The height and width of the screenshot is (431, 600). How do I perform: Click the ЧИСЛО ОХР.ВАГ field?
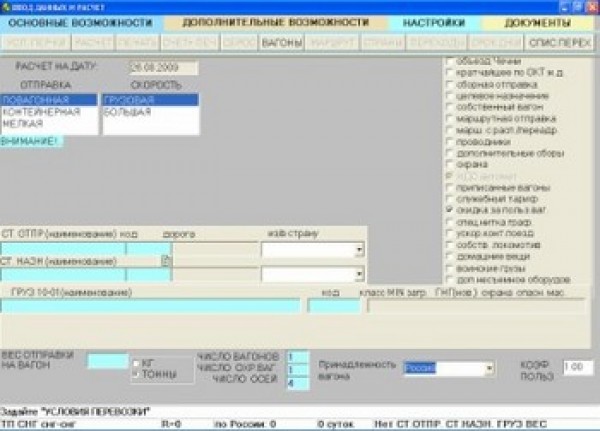(x=298, y=370)
